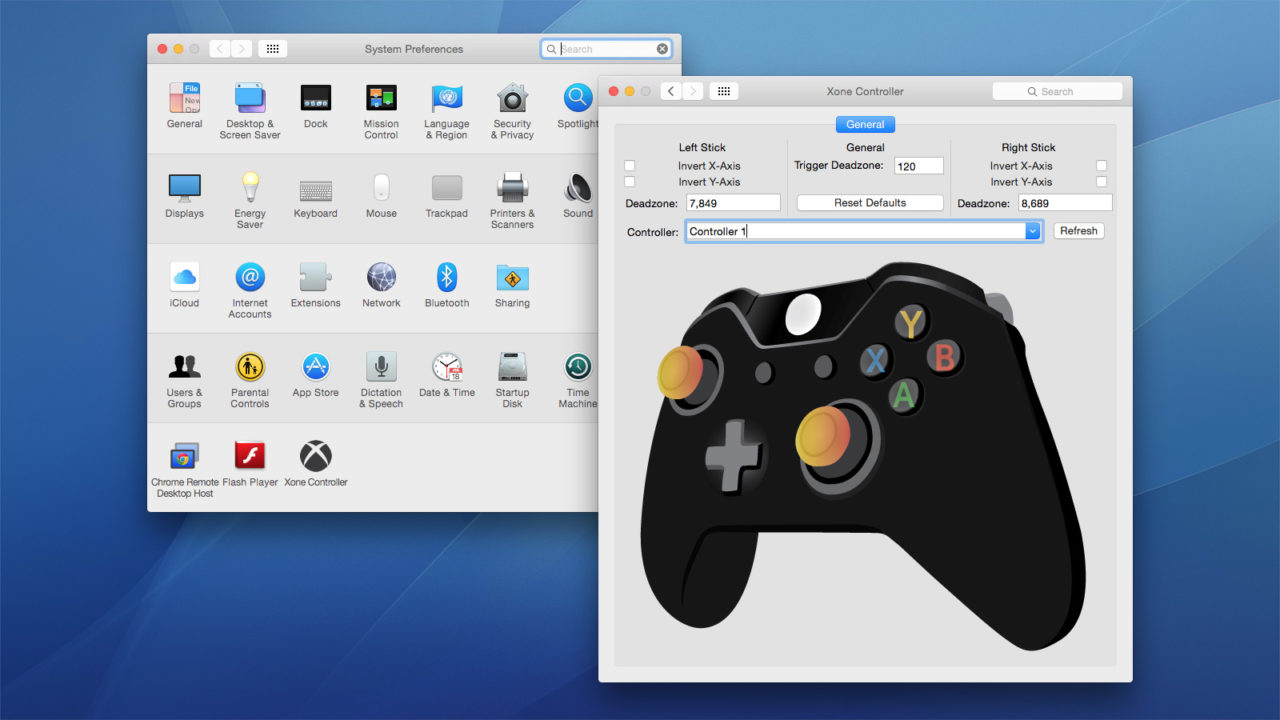Toggle Invert Y-Axis on the Left Stick
Image resolution: width=1280 pixels, height=720 pixels.
tap(628, 181)
